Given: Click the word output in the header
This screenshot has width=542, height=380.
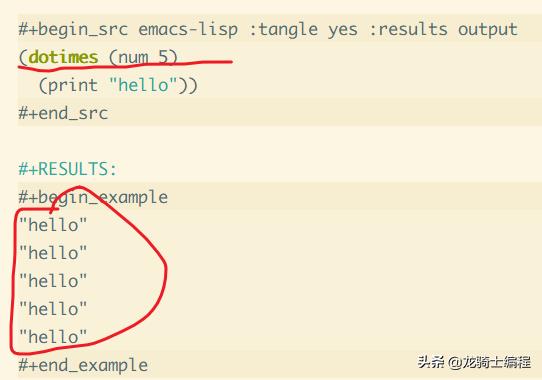Looking at the screenshot, I should pyautogui.click(x=488, y=30).
